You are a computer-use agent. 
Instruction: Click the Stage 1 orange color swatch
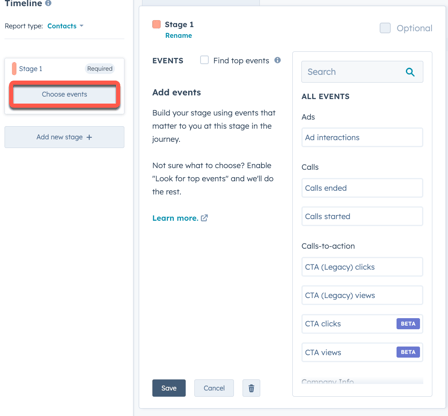(156, 24)
